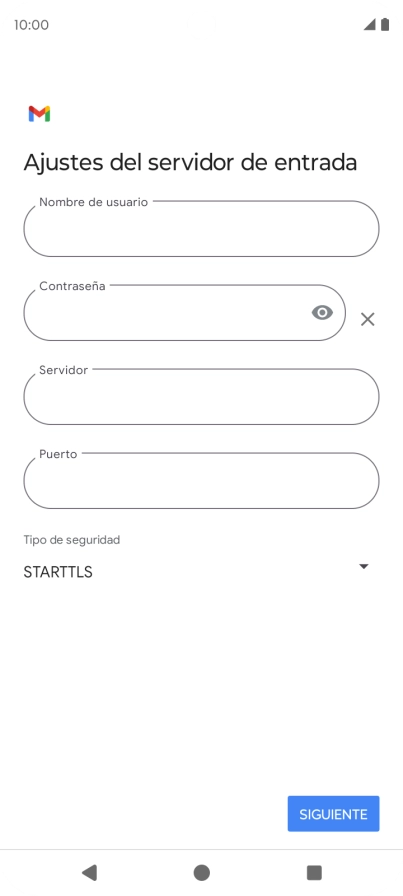Tap the Tipo de seguridad label
Screen dimensions: 403x896
click(71, 539)
